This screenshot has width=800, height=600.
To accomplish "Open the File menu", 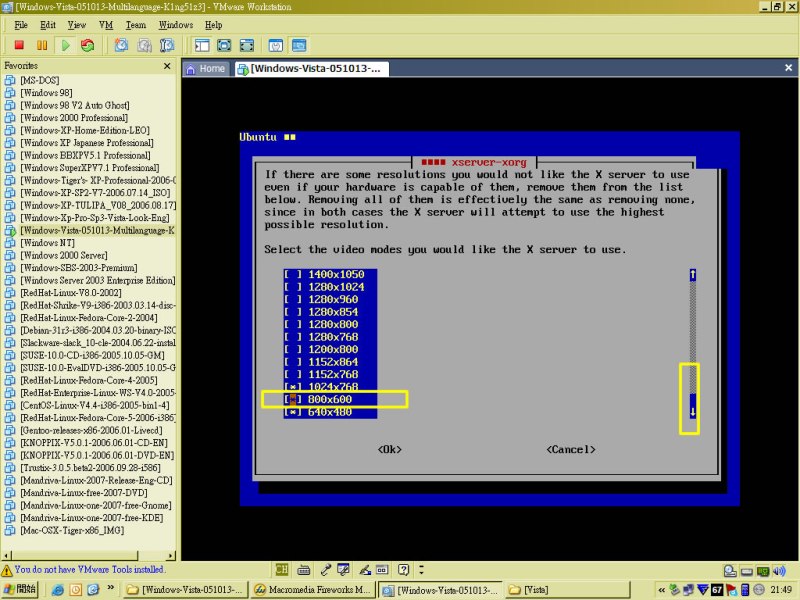I will coord(21,25).
